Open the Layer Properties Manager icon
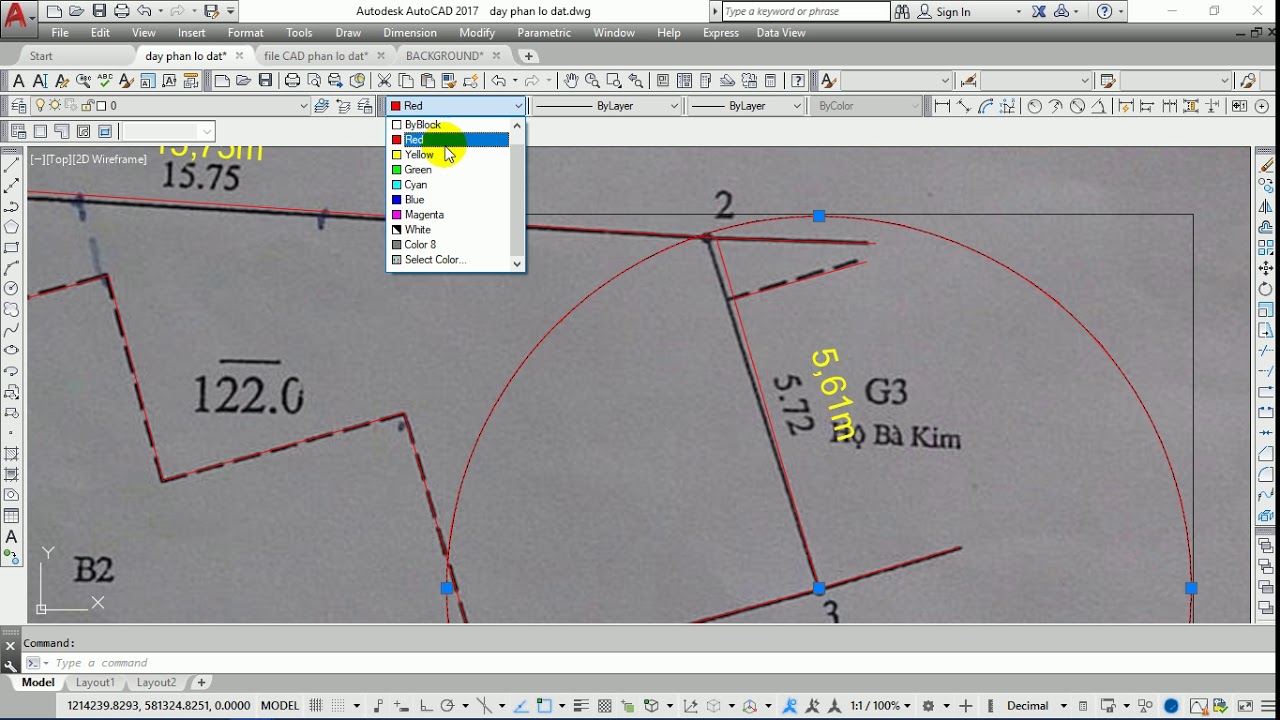Viewport: 1280px width, 720px height. (x=18, y=106)
